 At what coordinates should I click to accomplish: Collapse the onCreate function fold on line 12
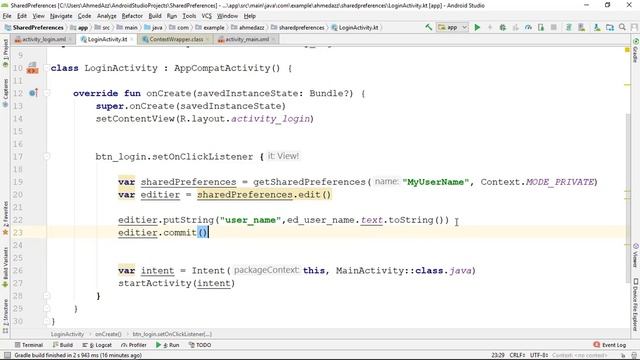click(x=47, y=93)
